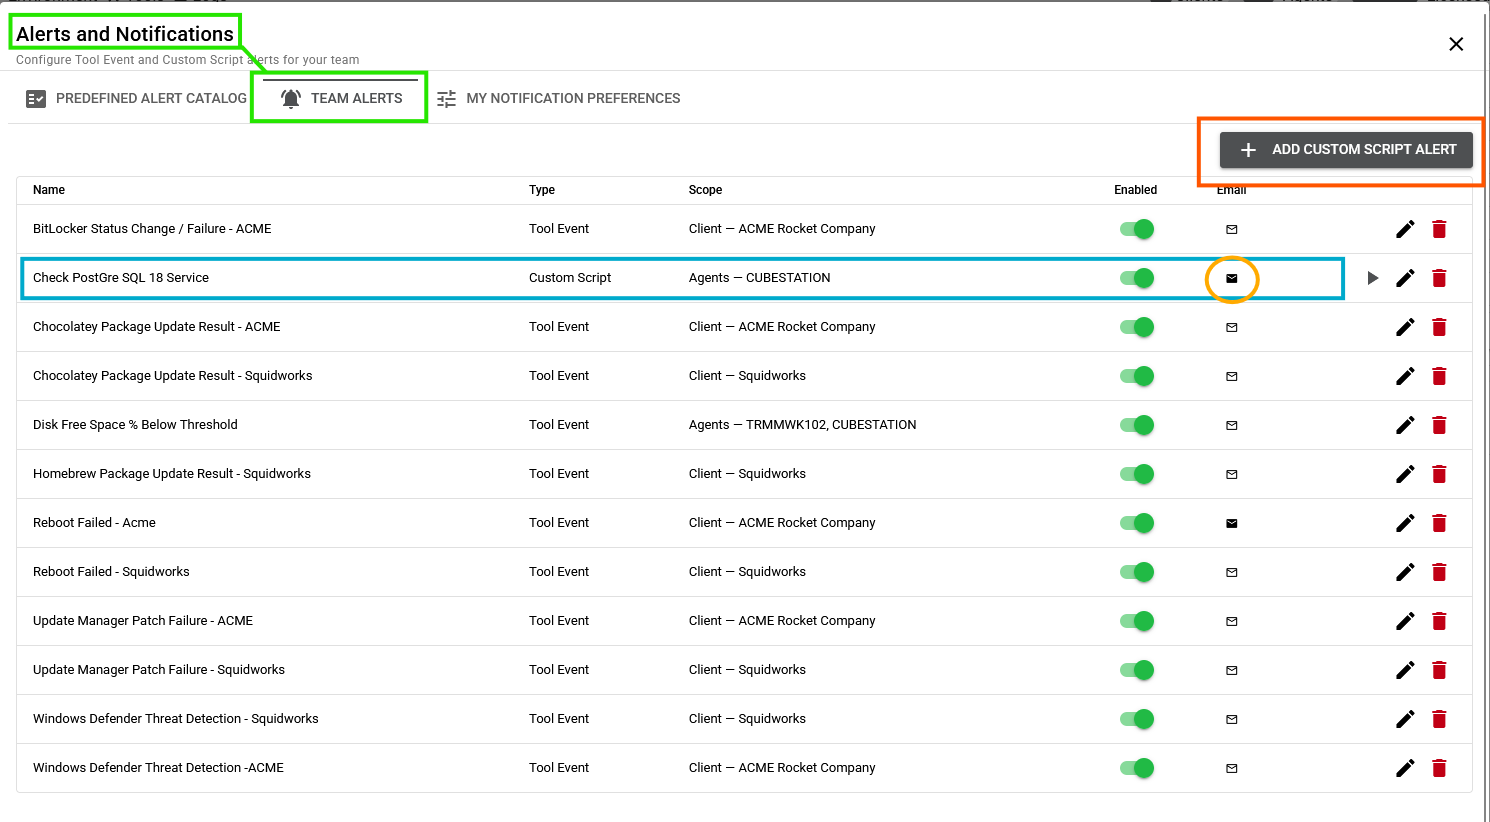Select the Reboot Failed - Acme alert name
Viewport: 1490px width, 822px height.
point(94,523)
